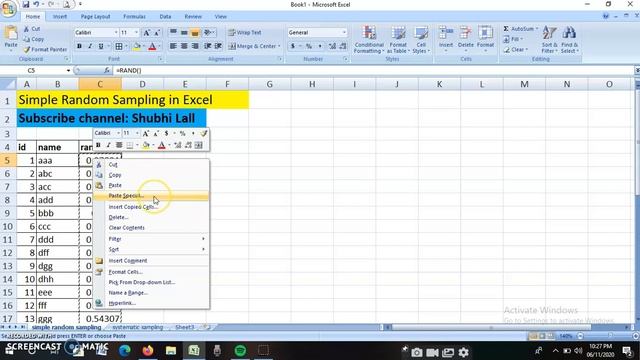Click the Save icon in quick access toolbar

coord(26,4)
